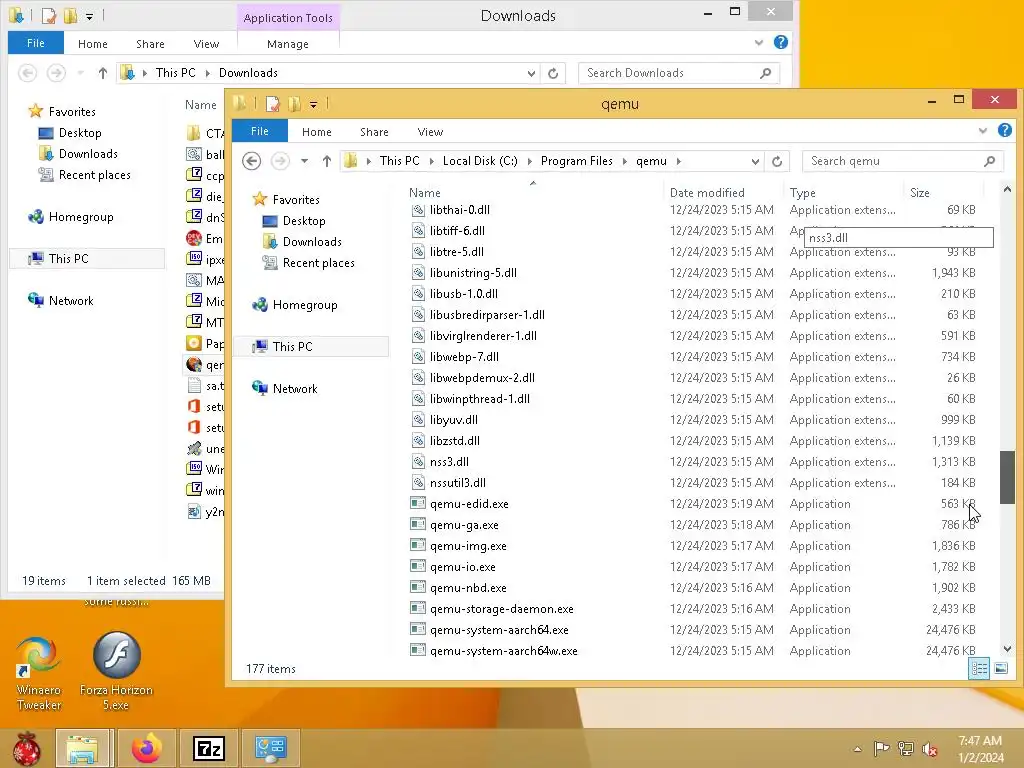
Task: Show hidden tray icons arrow
Action: 857,749
